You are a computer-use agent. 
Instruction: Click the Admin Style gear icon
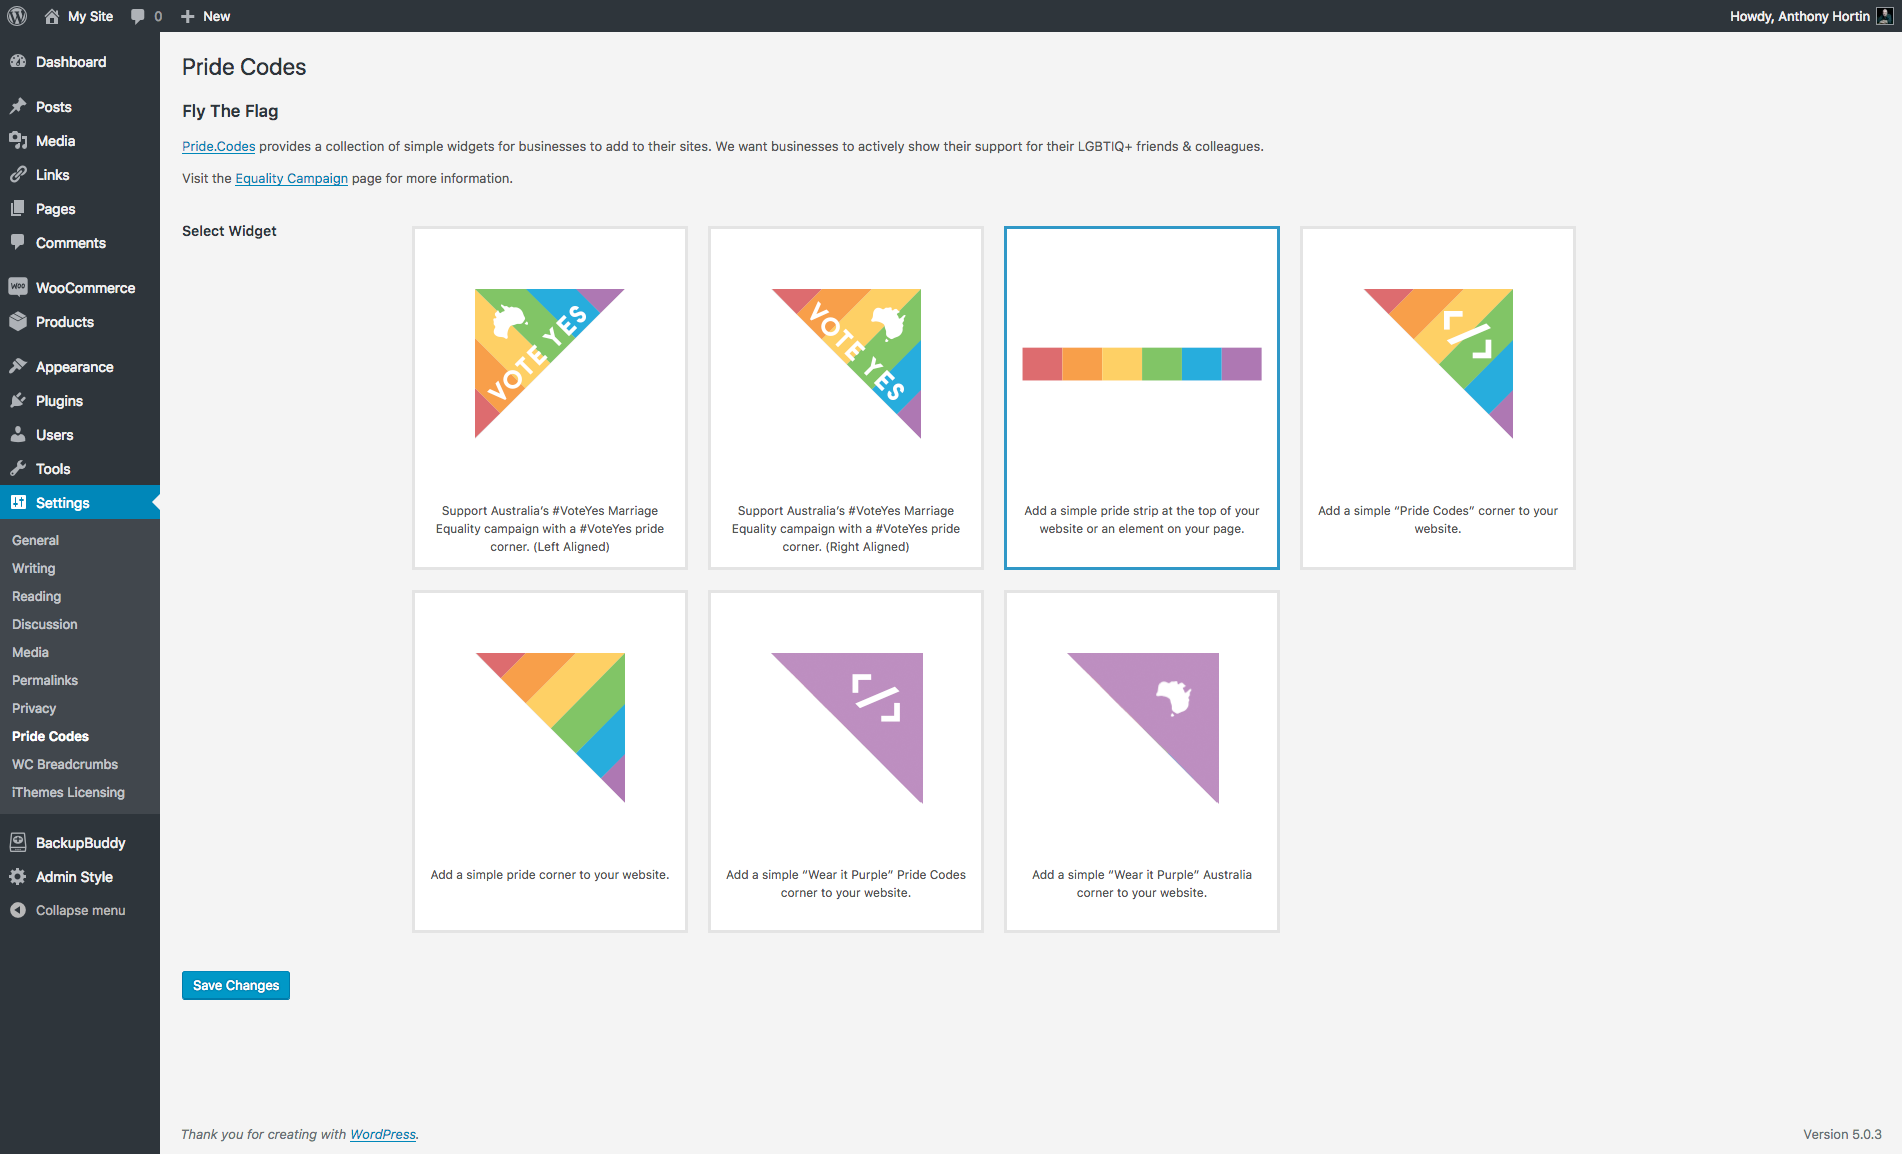(18, 876)
